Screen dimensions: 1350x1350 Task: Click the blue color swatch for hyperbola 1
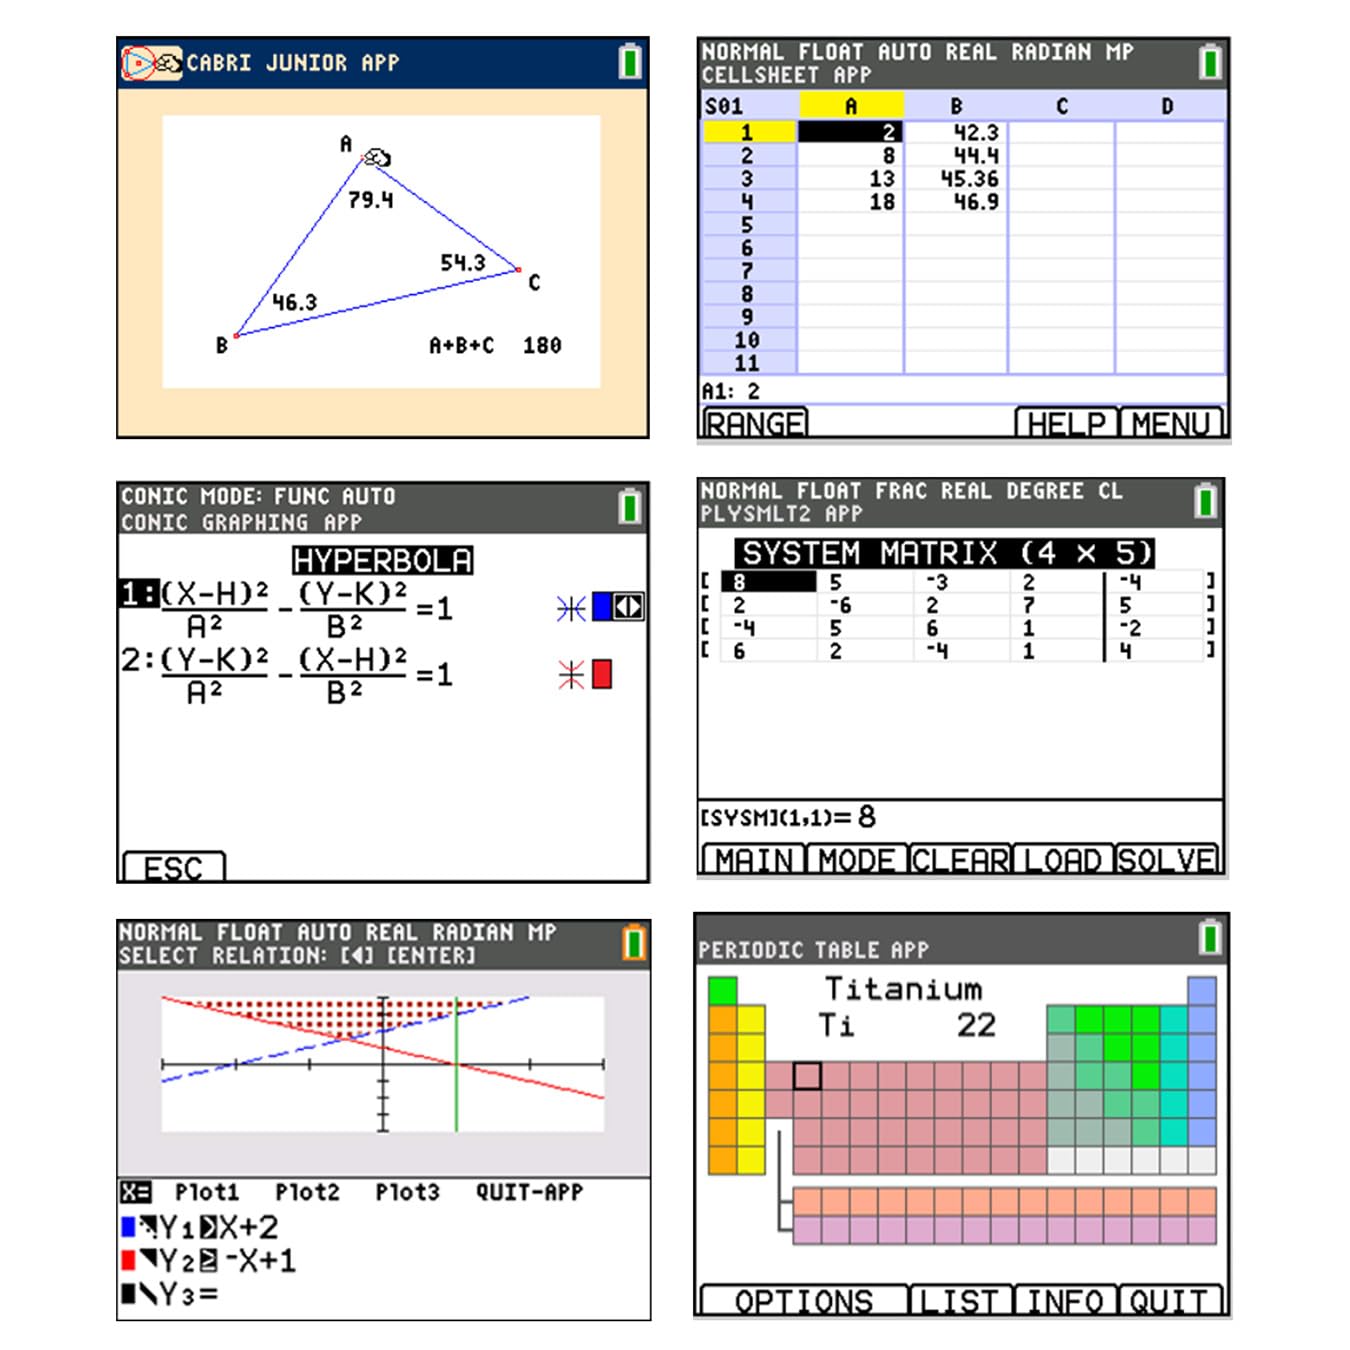(602, 607)
